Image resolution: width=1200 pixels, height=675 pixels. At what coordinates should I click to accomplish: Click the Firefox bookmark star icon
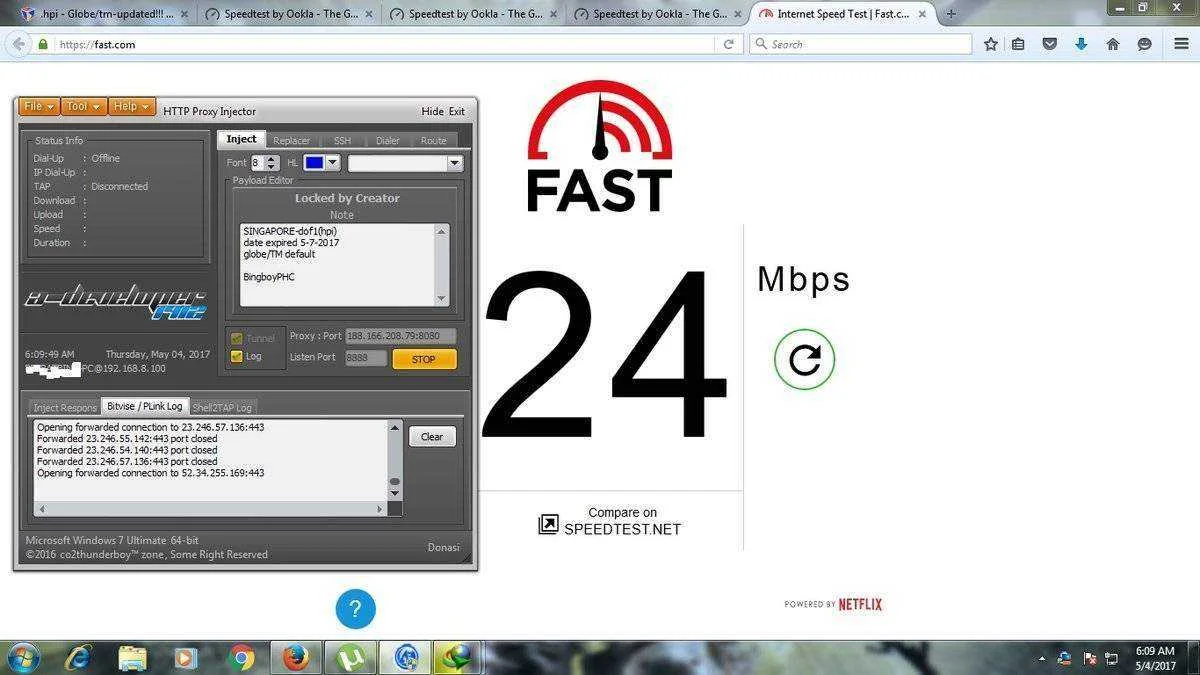click(x=990, y=44)
